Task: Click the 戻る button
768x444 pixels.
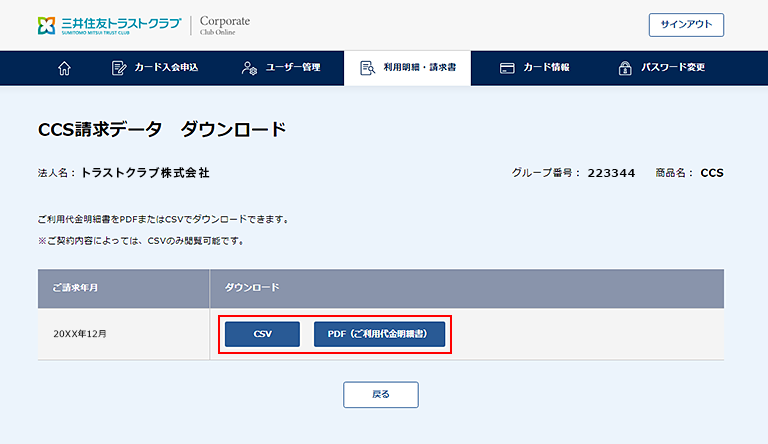Action: coord(381,395)
